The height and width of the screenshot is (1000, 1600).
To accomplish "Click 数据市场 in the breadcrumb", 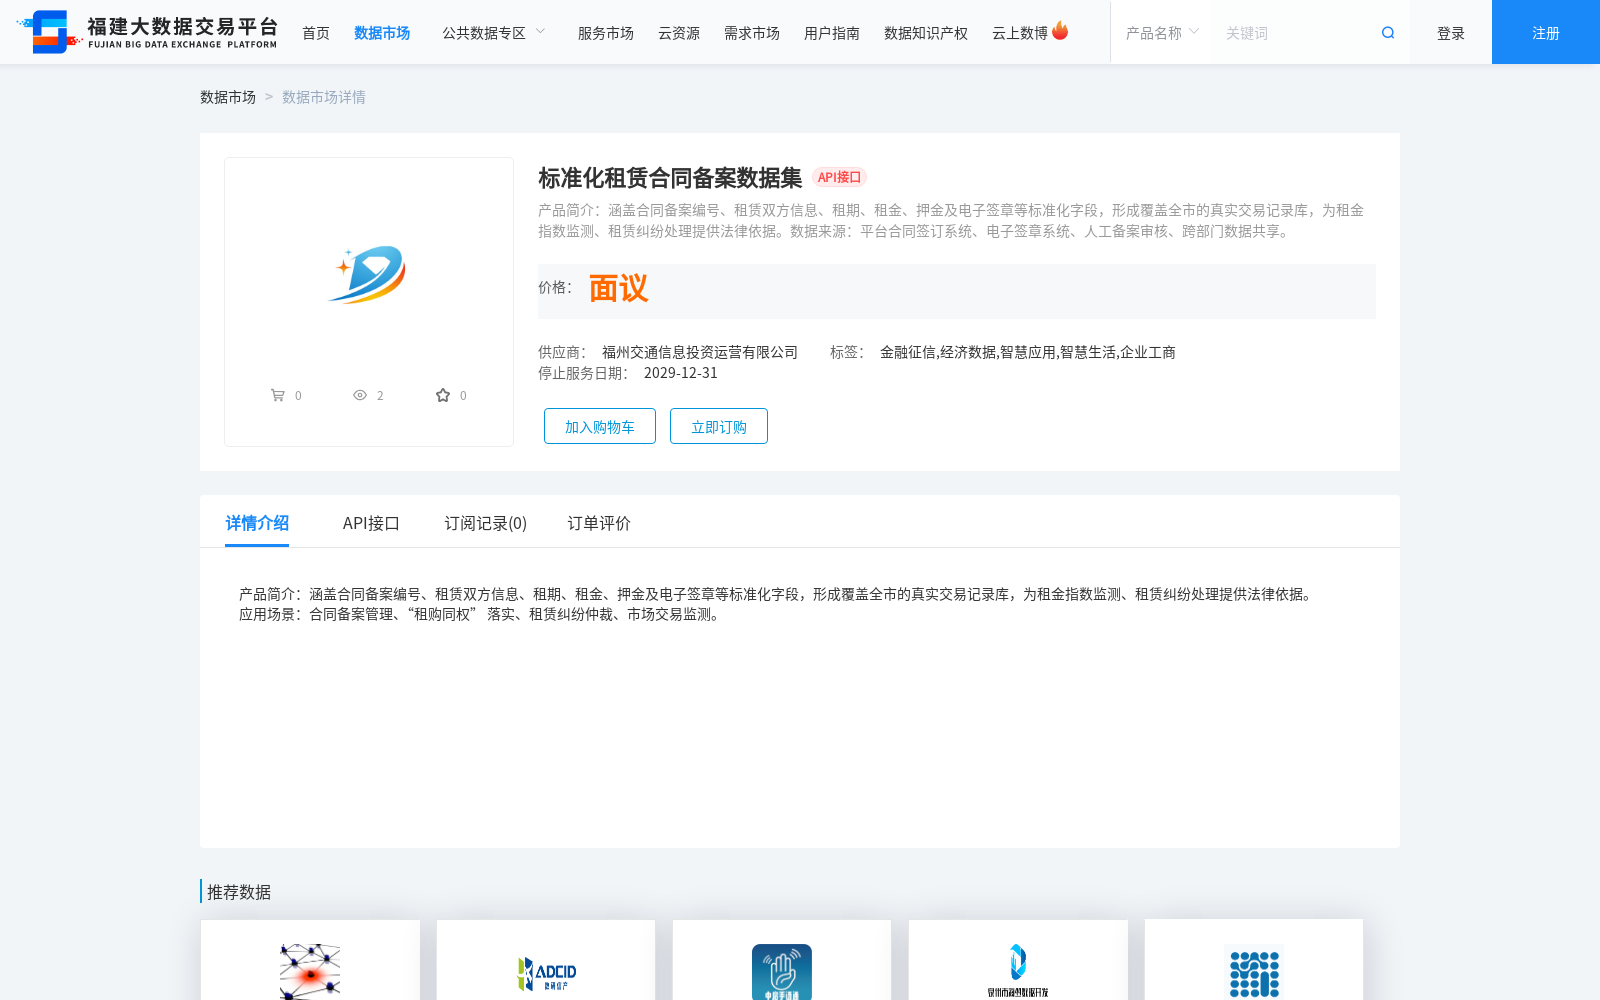I will 228,97.
